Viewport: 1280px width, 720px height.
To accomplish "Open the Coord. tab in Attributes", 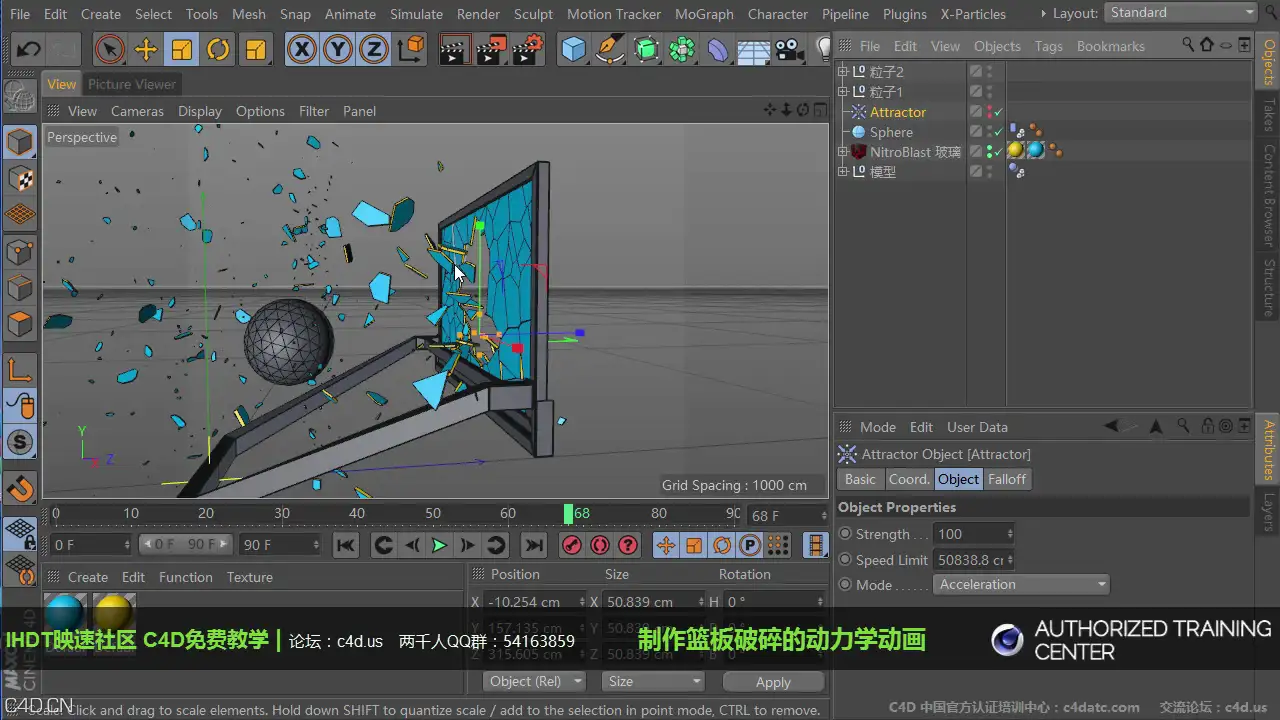I will (909, 479).
